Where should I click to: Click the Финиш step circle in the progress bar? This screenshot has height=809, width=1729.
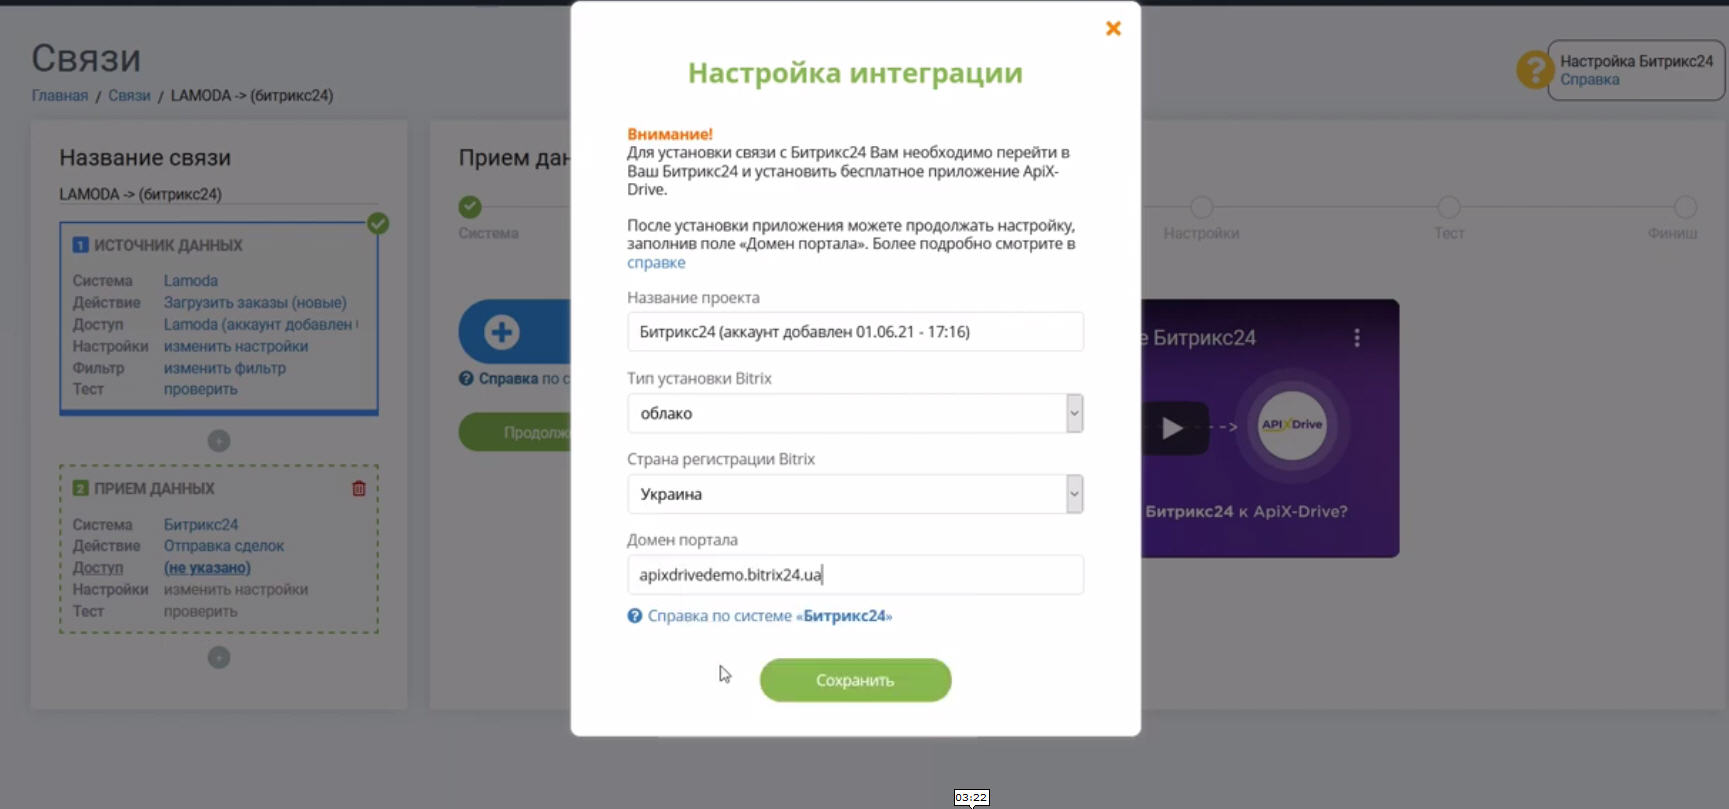point(1686,207)
